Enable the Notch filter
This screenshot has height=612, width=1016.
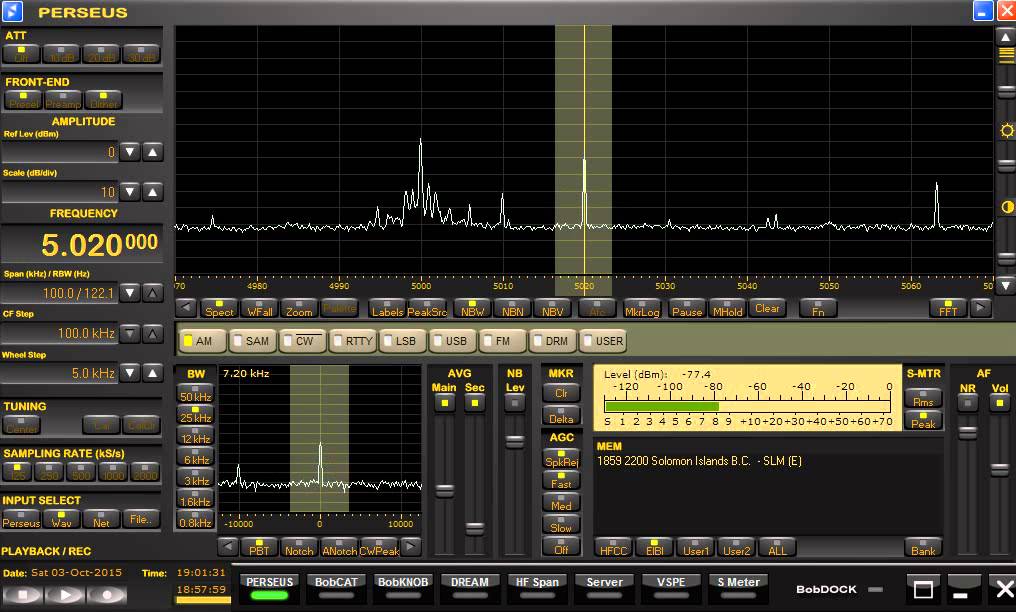[x=299, y=547]
